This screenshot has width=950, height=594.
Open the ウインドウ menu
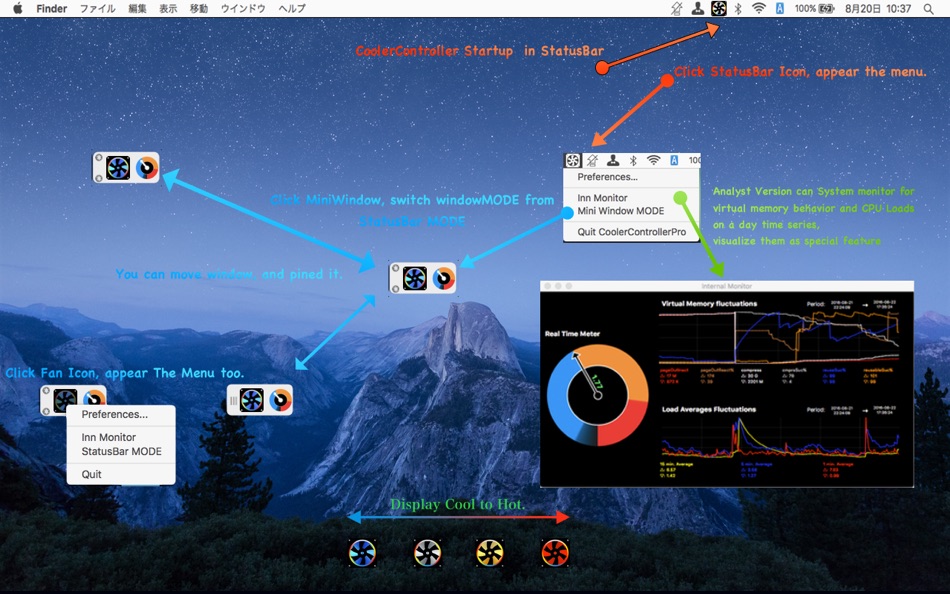[243, 8]
